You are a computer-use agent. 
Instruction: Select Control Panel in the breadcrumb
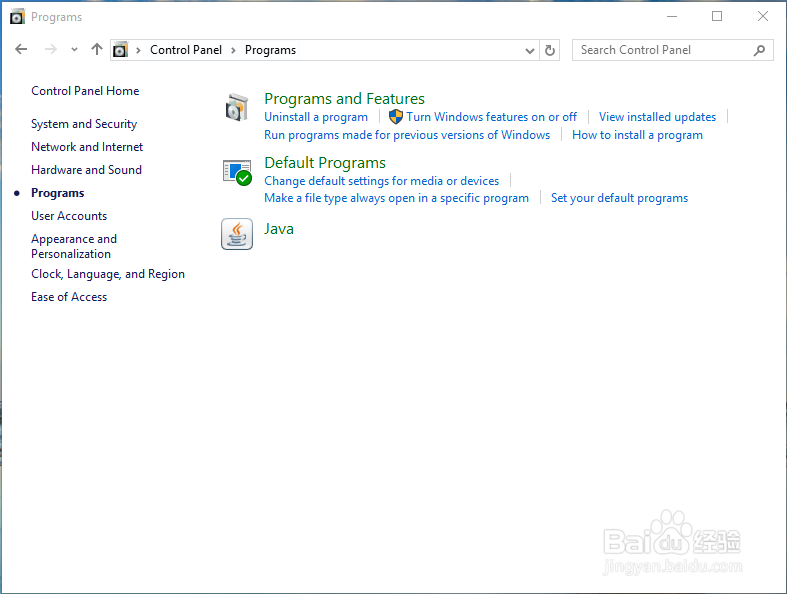click(186, 50)
